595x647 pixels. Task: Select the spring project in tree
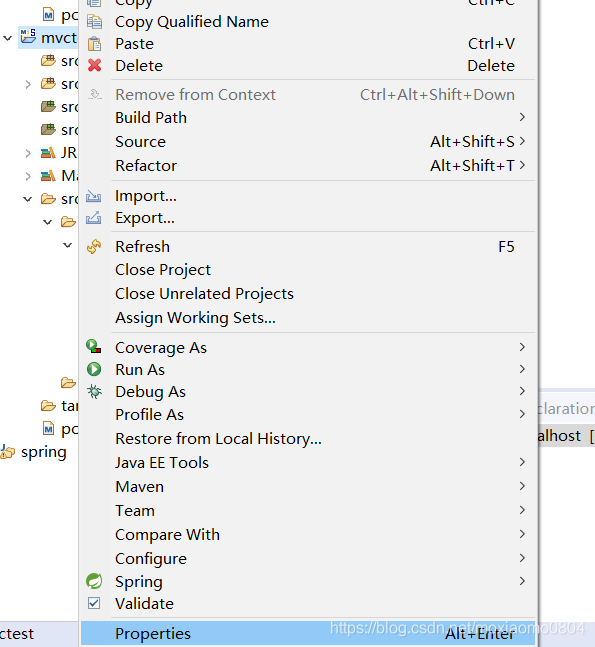click(x=43, y=452)
